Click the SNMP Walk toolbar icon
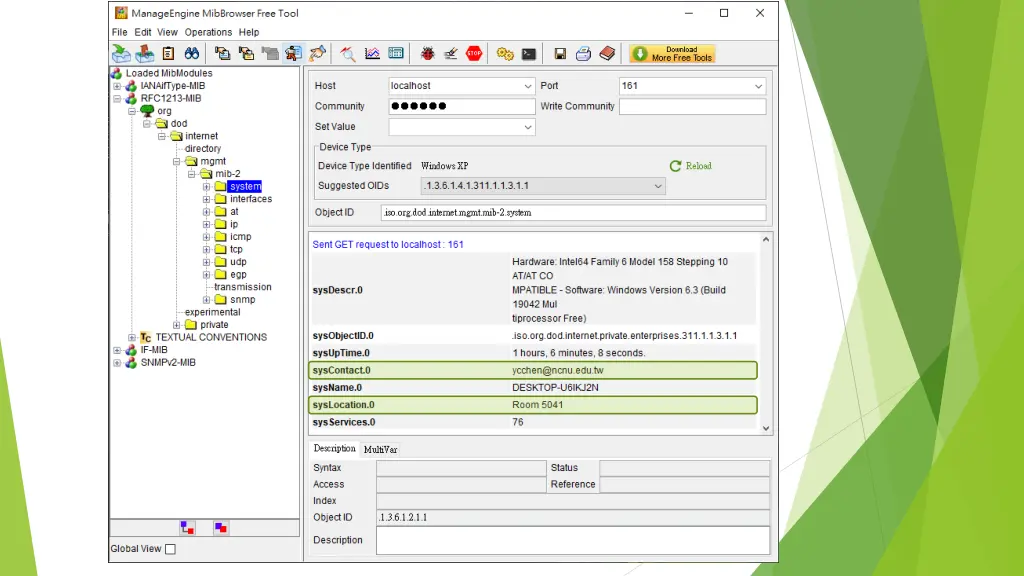Viewport: 1024px width, 576px height. pyautogui.click(x=293, y=54)
